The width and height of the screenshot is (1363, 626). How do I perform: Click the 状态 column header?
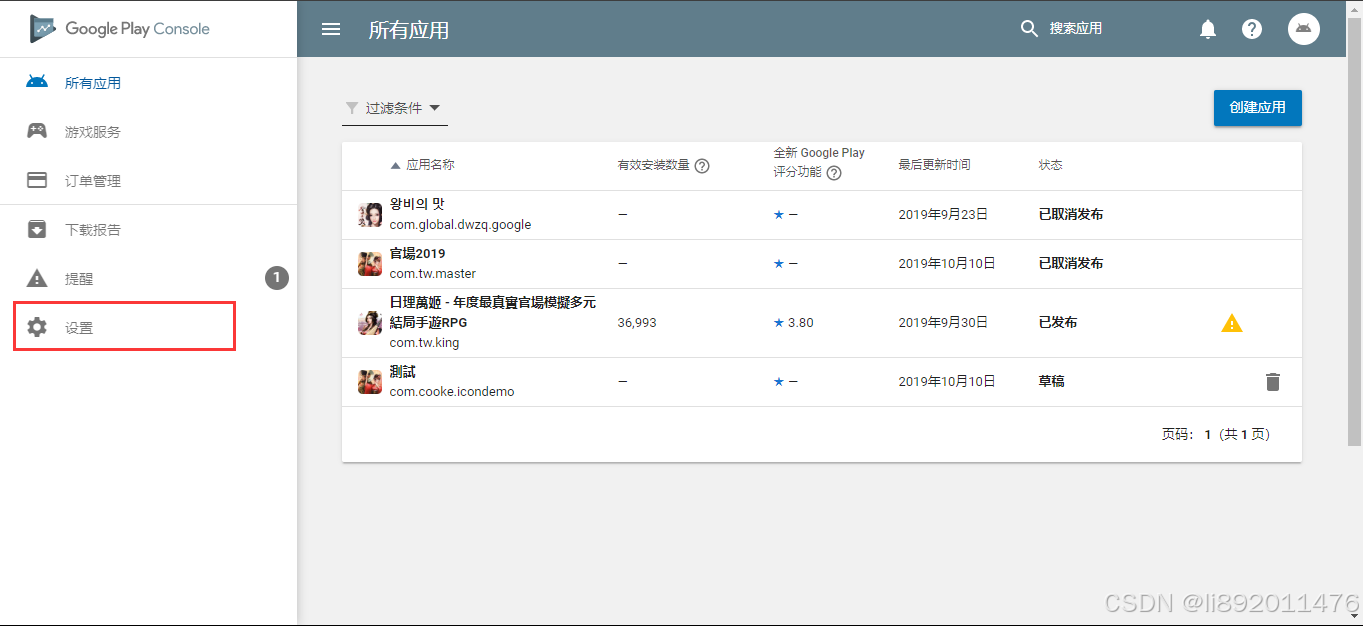(1050, 165)
